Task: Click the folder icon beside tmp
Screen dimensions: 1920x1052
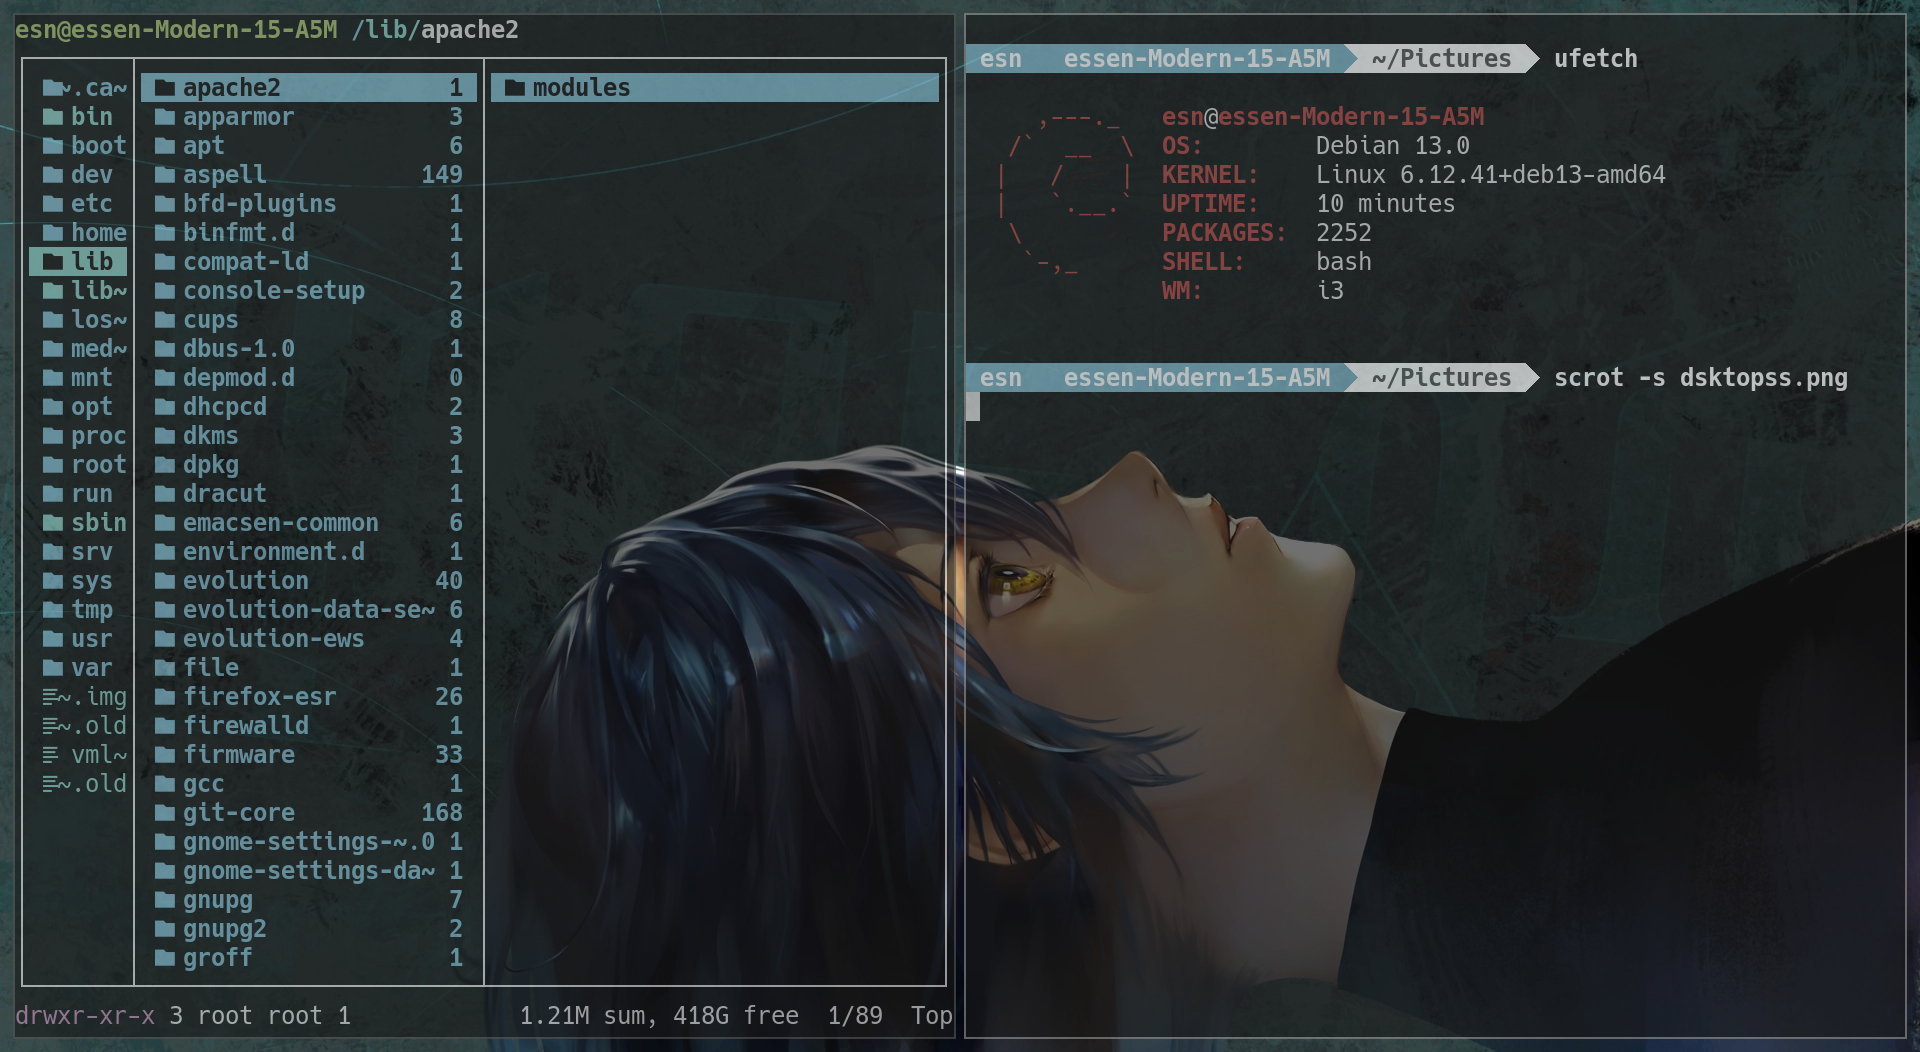Action: pyautogui.click(x=53, y=610)
